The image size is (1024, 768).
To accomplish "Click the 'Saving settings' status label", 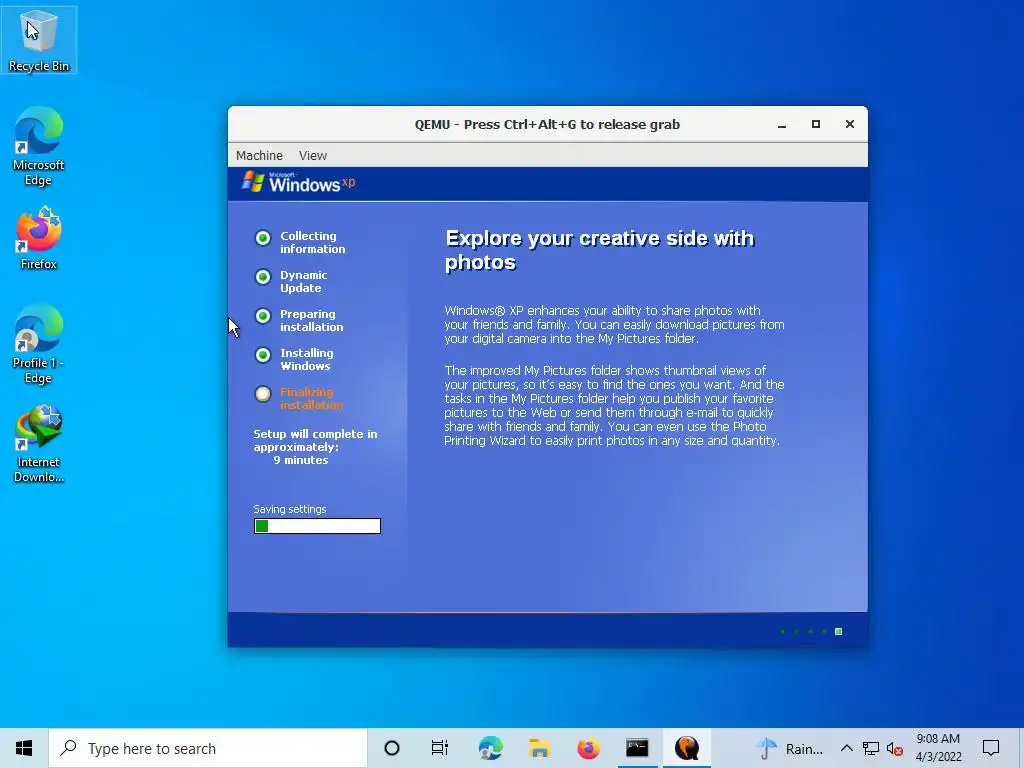I will [x=290, y=509].
